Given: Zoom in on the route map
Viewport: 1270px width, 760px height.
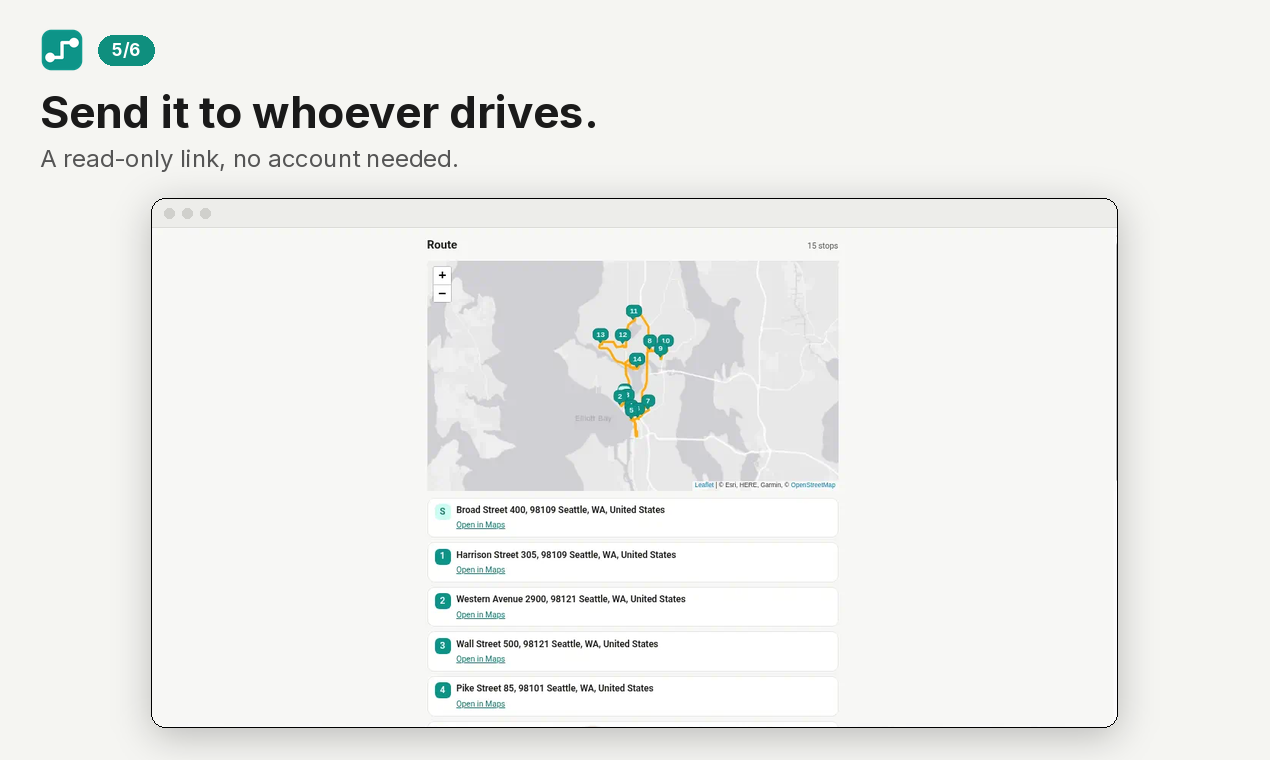Looking at the screenshot, I should point(442,275).
